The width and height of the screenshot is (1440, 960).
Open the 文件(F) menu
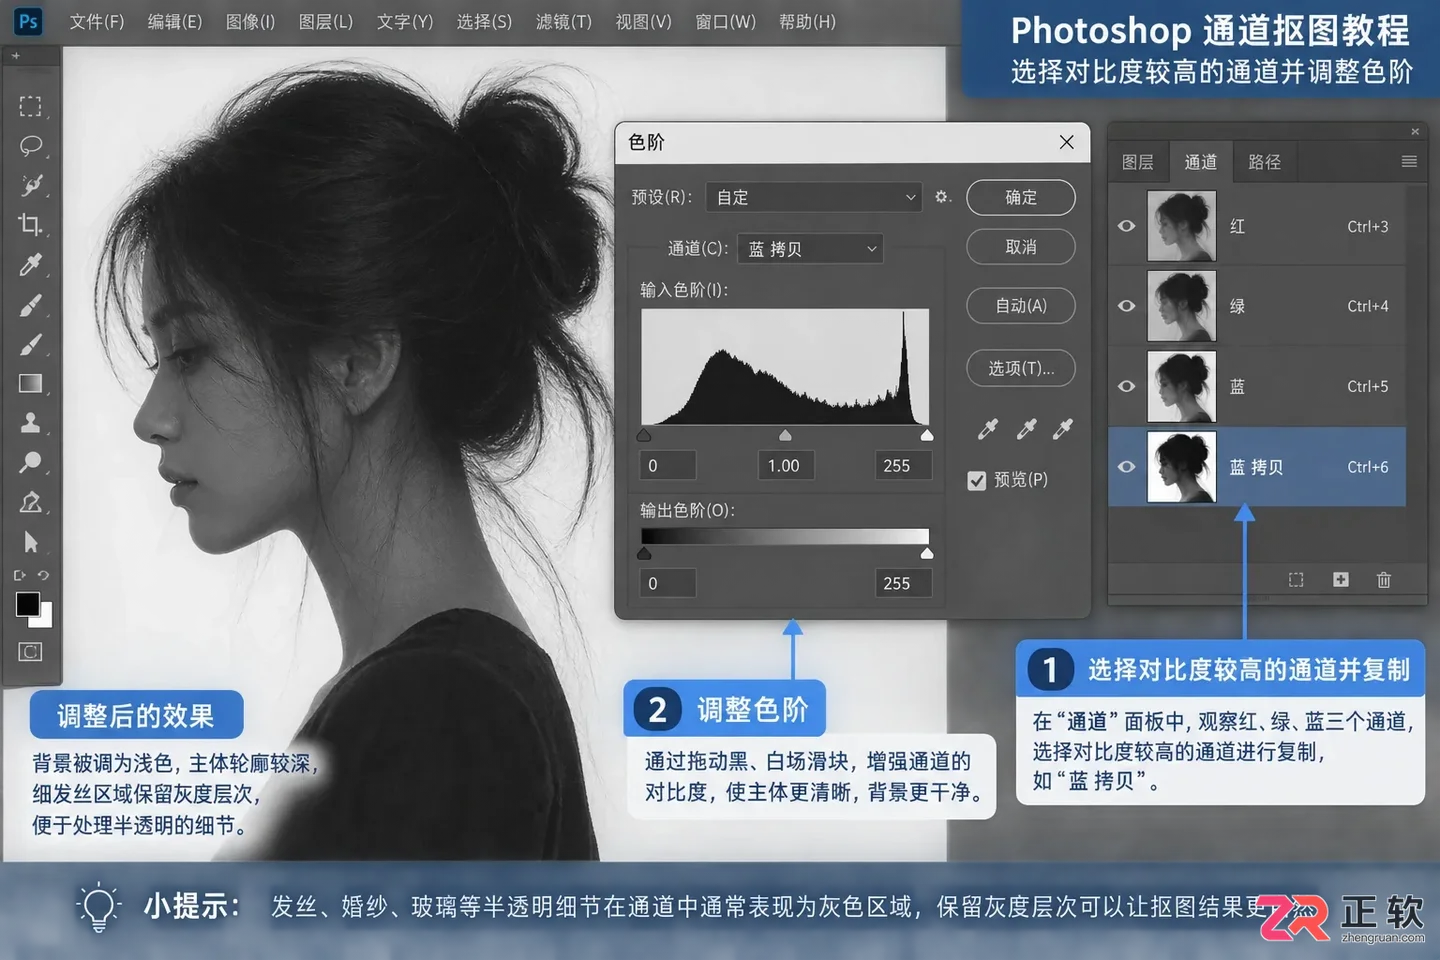(x=97, y=22)
